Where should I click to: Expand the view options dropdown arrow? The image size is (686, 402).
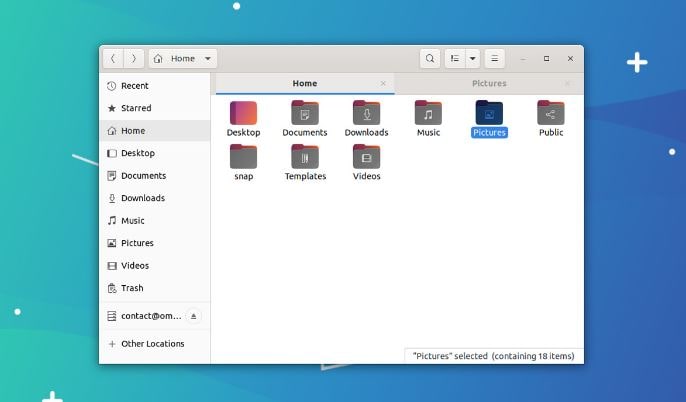[472, 59]
